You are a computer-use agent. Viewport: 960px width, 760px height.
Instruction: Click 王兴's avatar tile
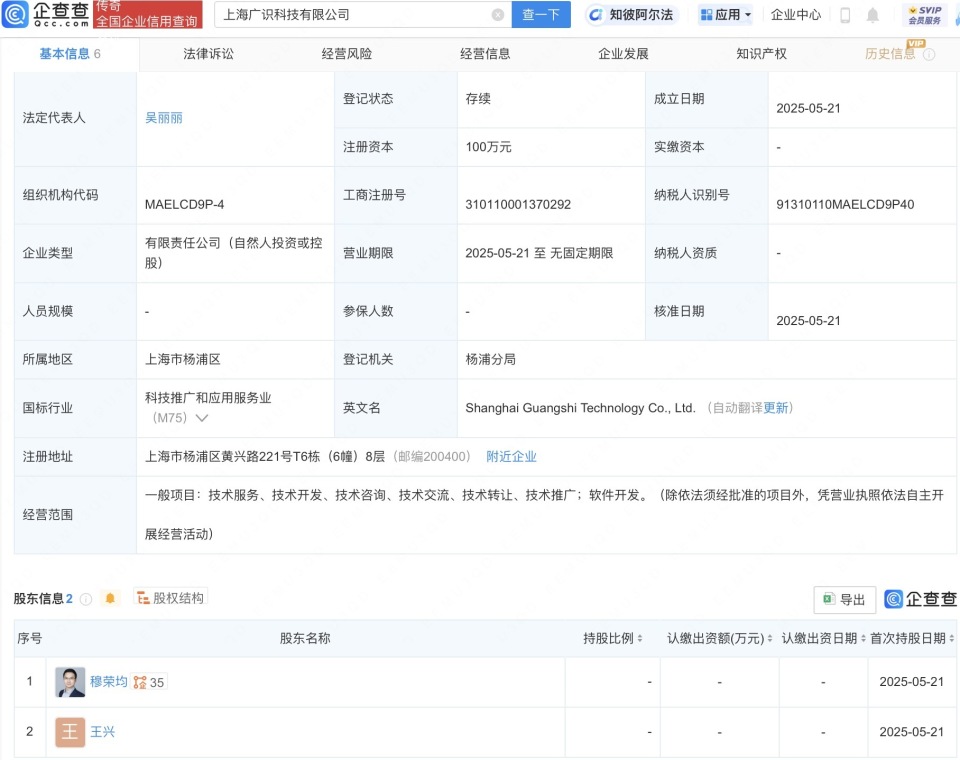(70, 732)
